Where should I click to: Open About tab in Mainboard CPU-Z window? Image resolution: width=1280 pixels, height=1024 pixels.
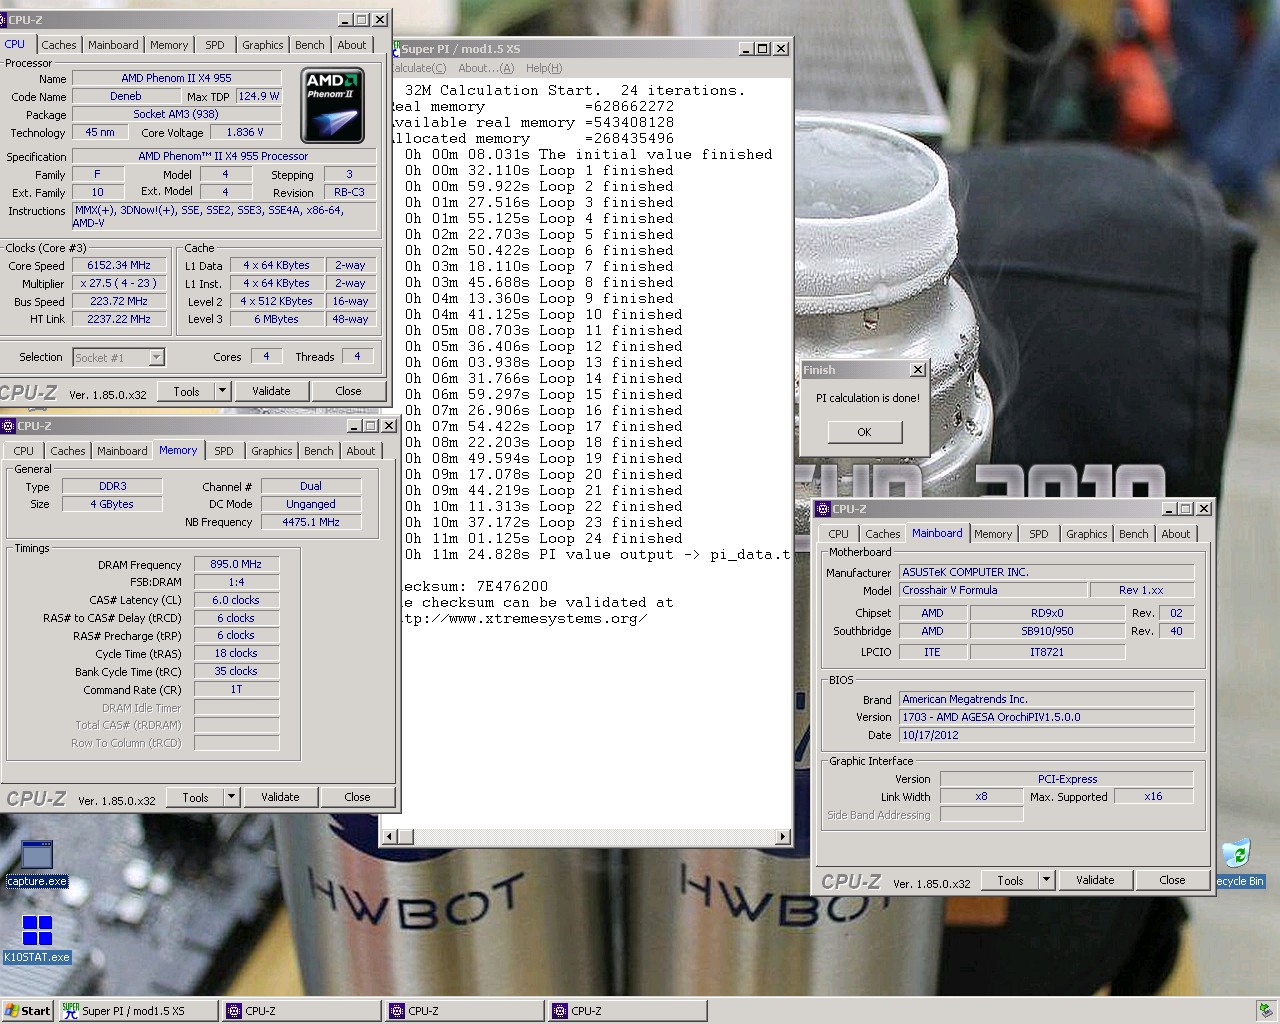point(1176,534)
